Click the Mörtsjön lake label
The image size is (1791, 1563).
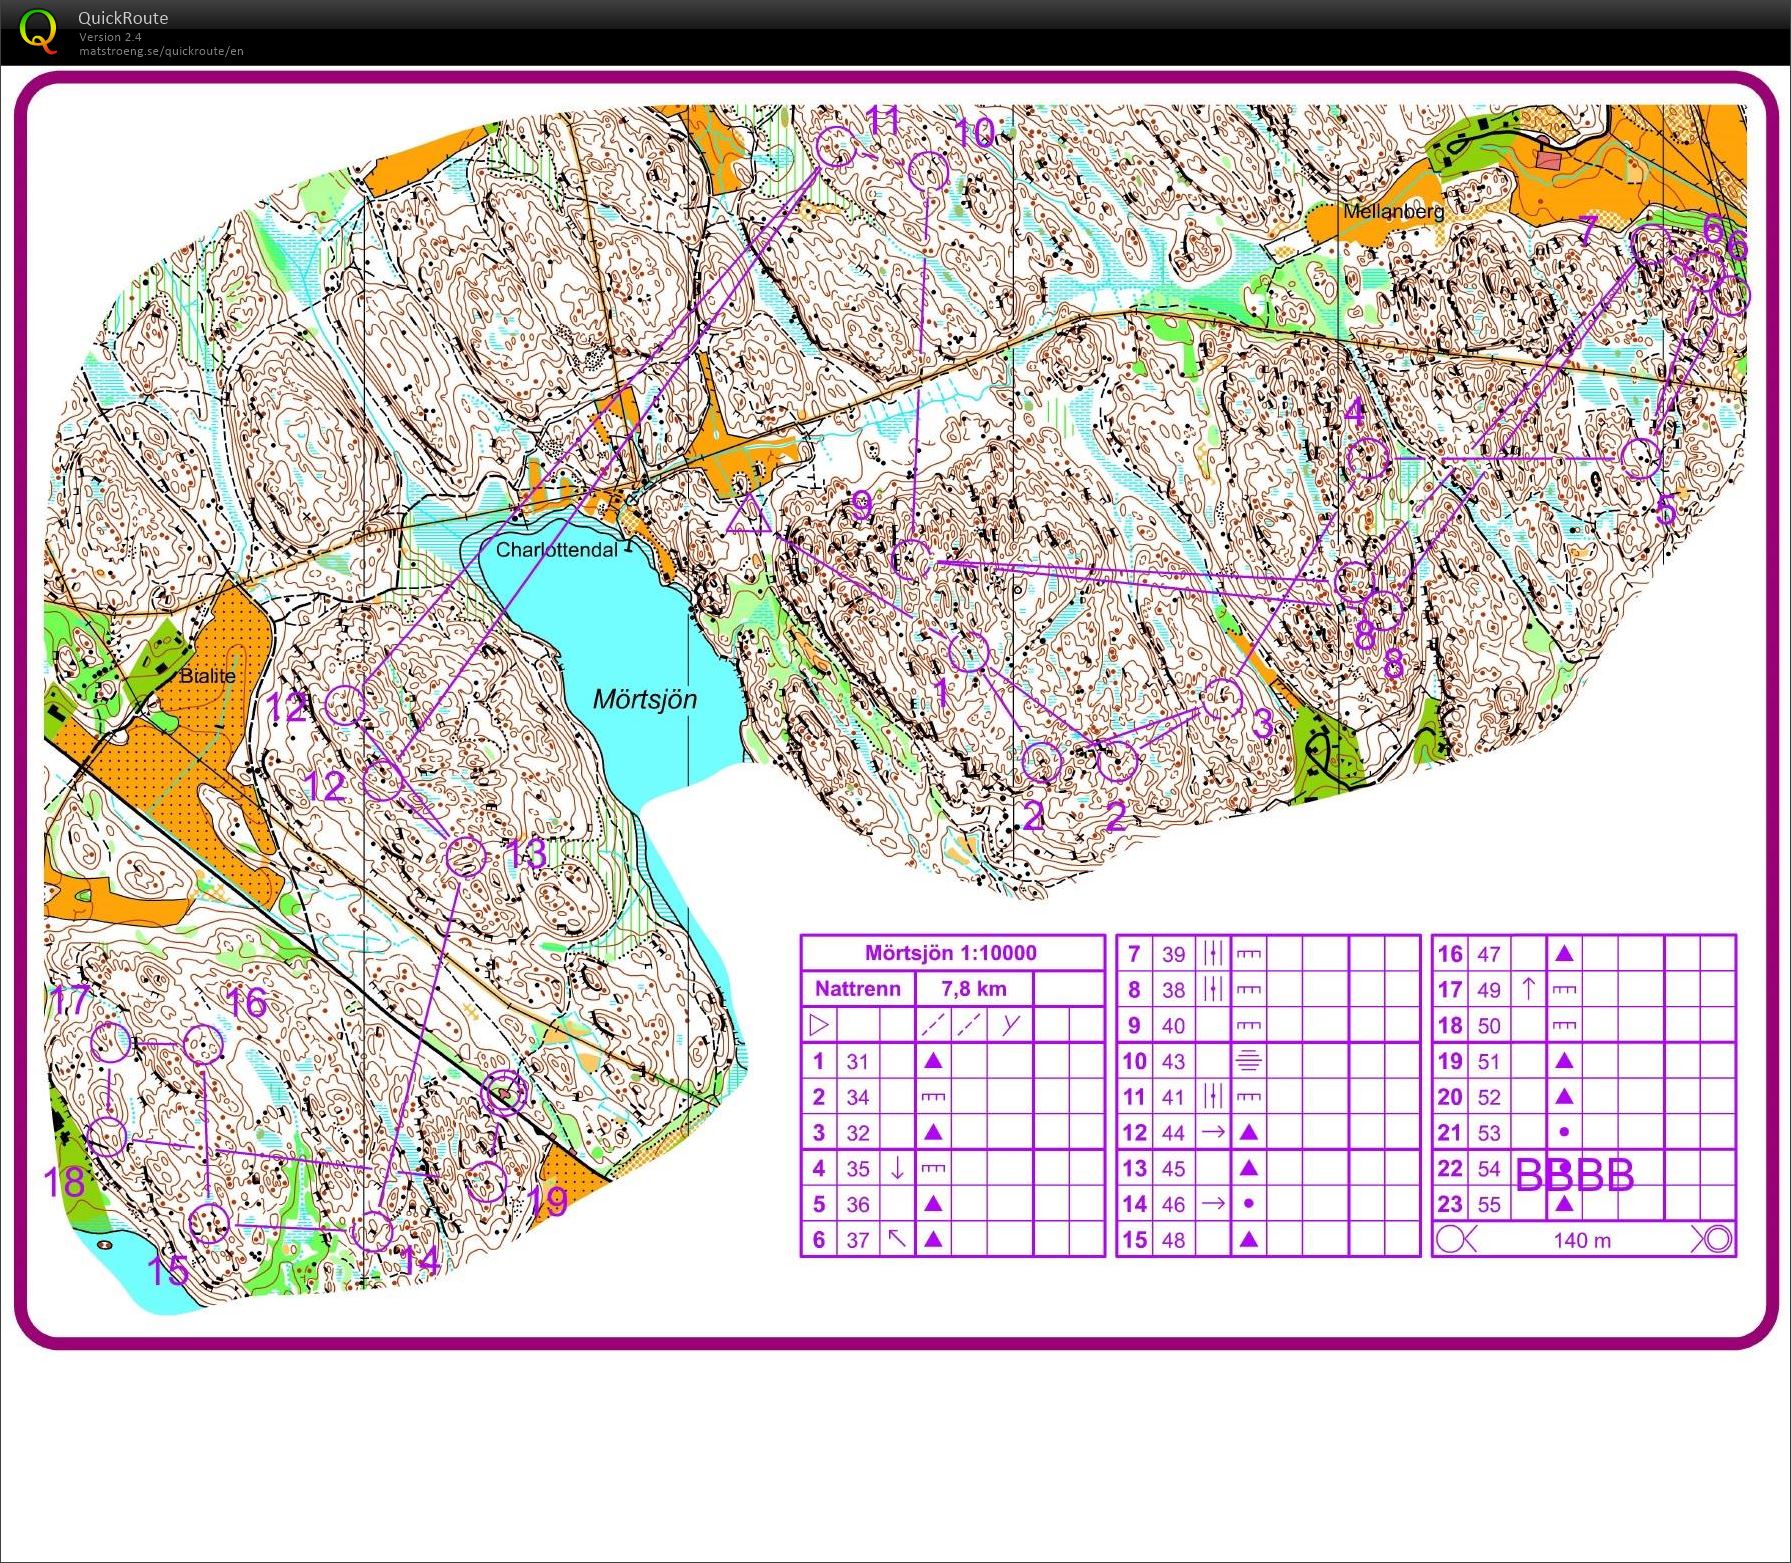tap(644, 699)
